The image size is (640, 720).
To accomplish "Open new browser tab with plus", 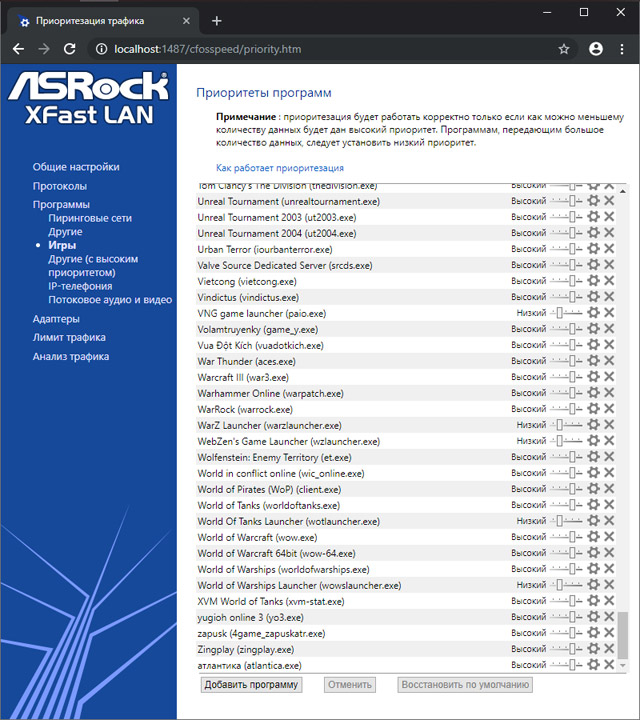I will [x=217, y=21].
